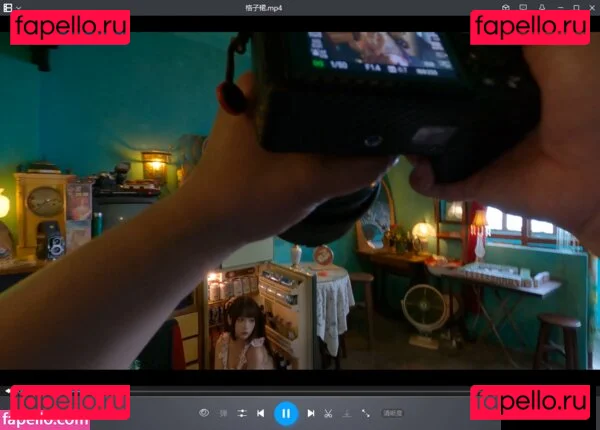This screenshot has height=430, width=600.
Task: Open the 清晰度 quality selector
Action: tap(393, 412)
